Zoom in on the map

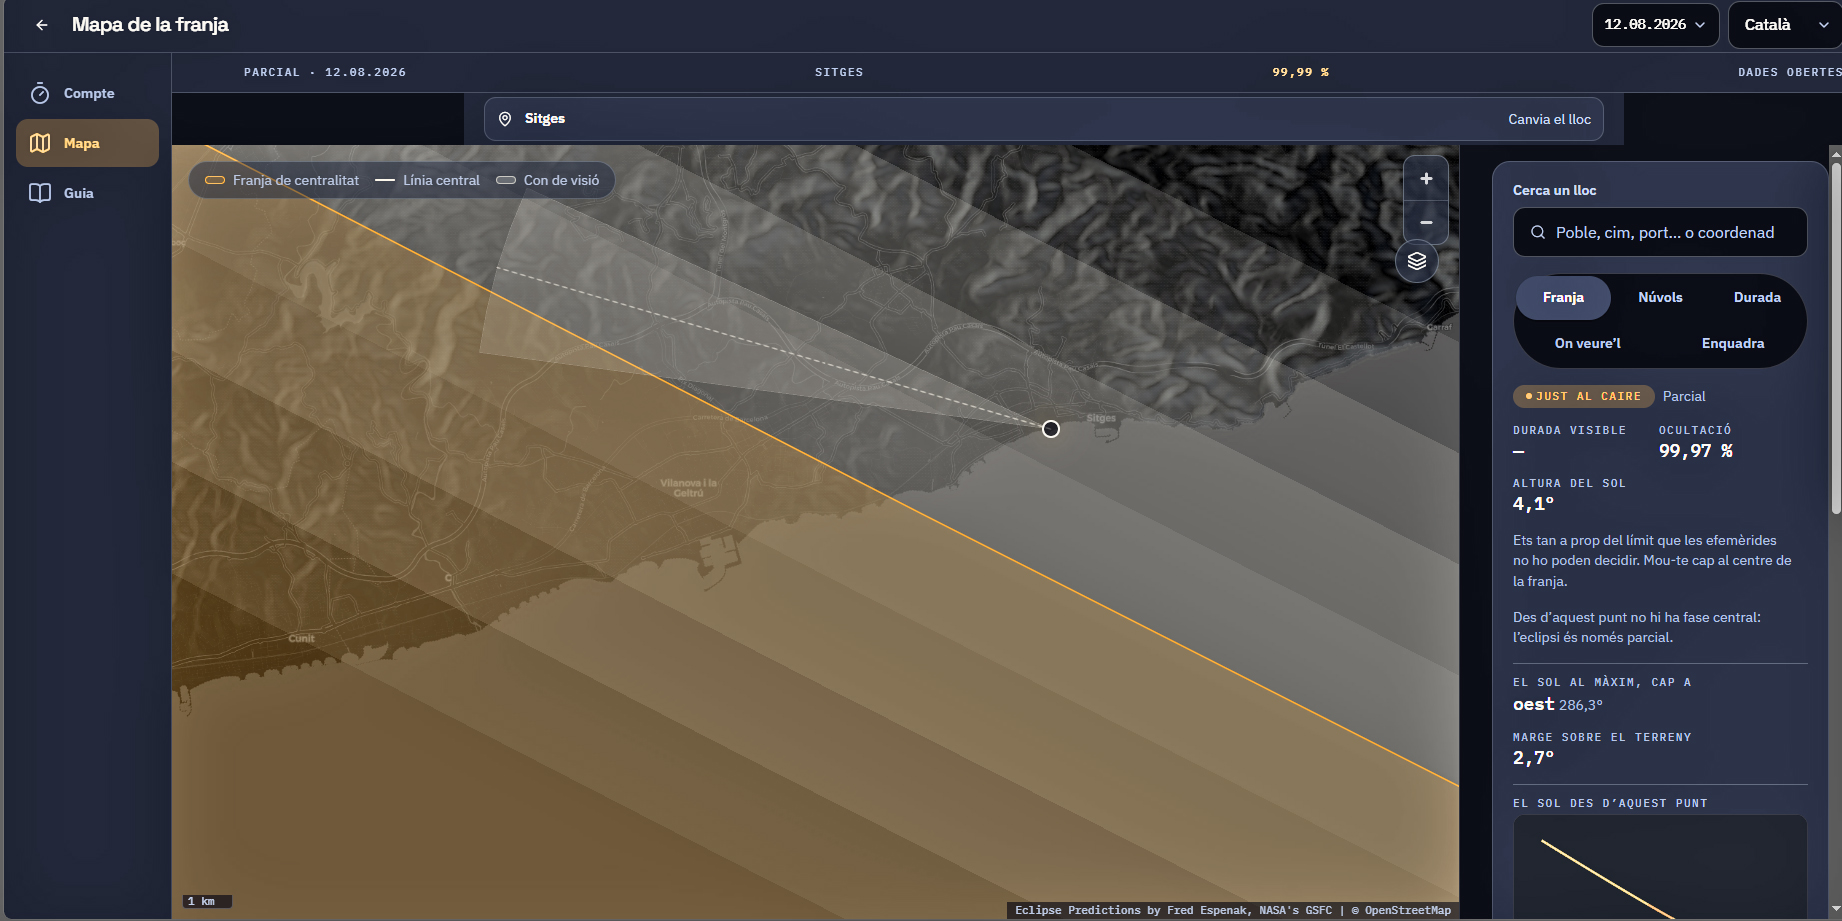(1426, 179)
